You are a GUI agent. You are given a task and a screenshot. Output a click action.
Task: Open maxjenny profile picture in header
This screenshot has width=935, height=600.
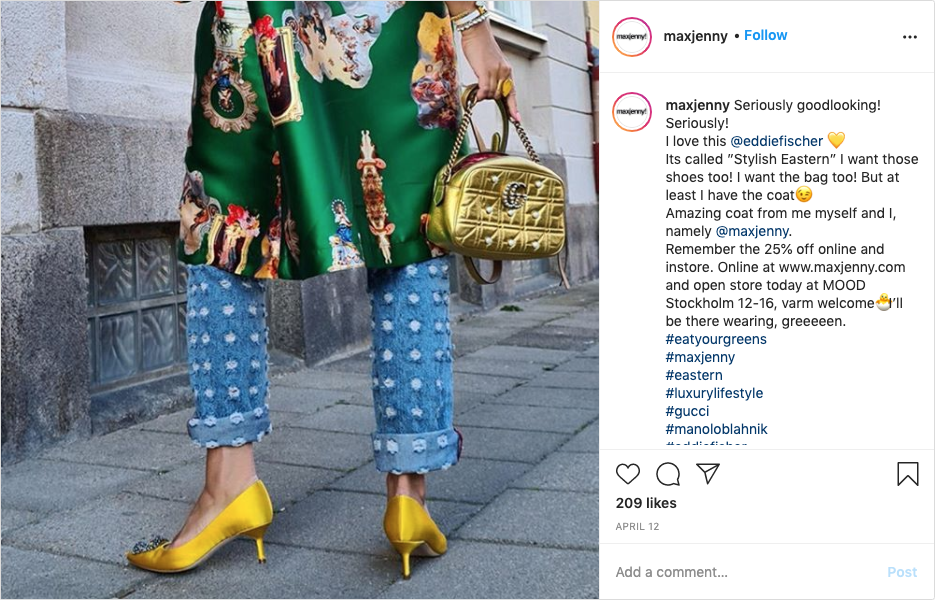coord(631,37)
